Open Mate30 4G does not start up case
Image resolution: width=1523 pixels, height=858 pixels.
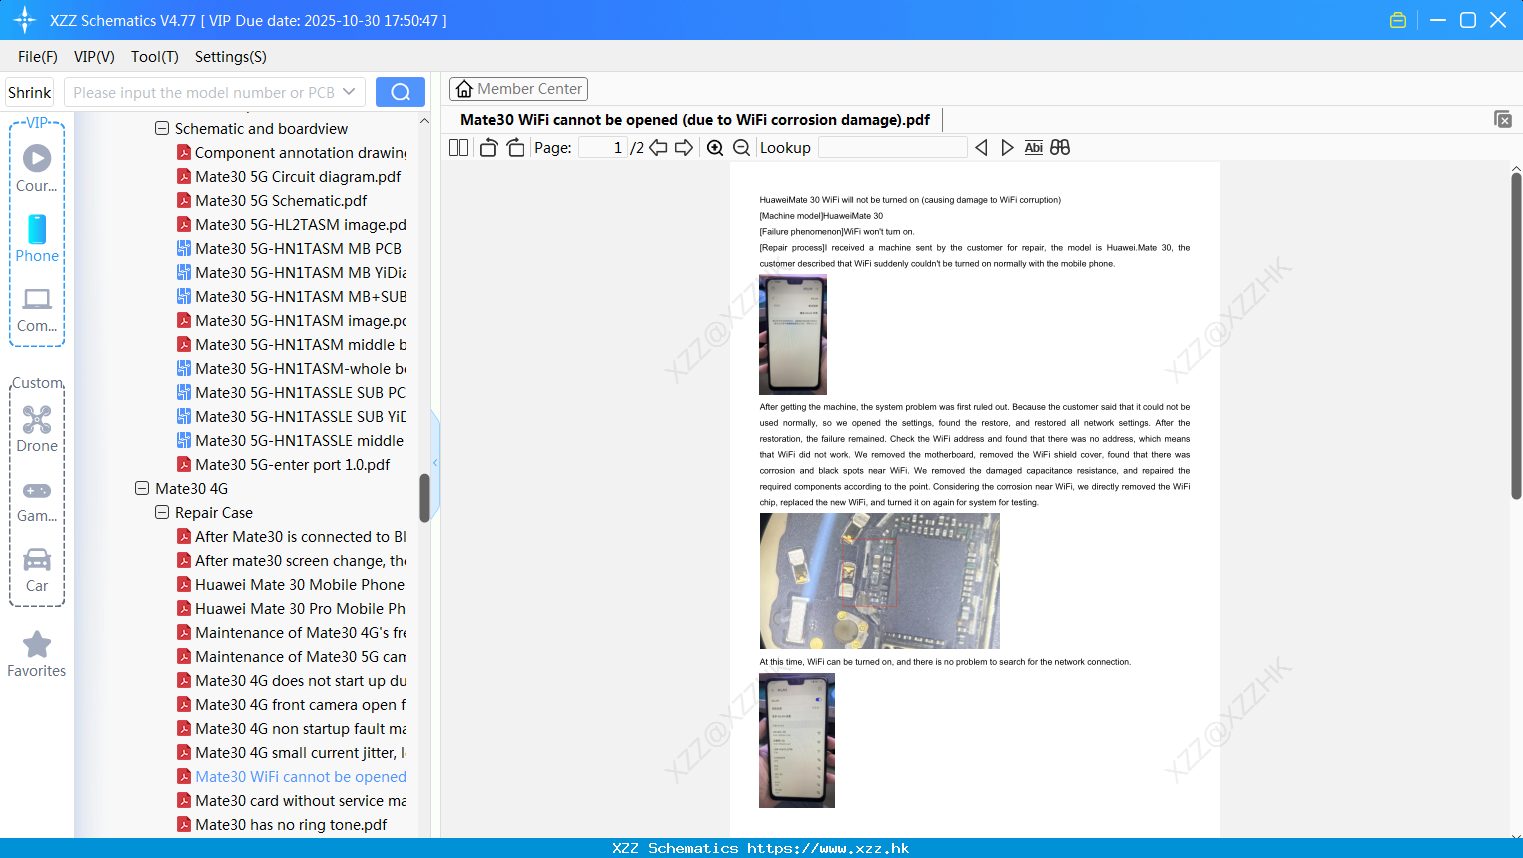click(x=292, y=681)
